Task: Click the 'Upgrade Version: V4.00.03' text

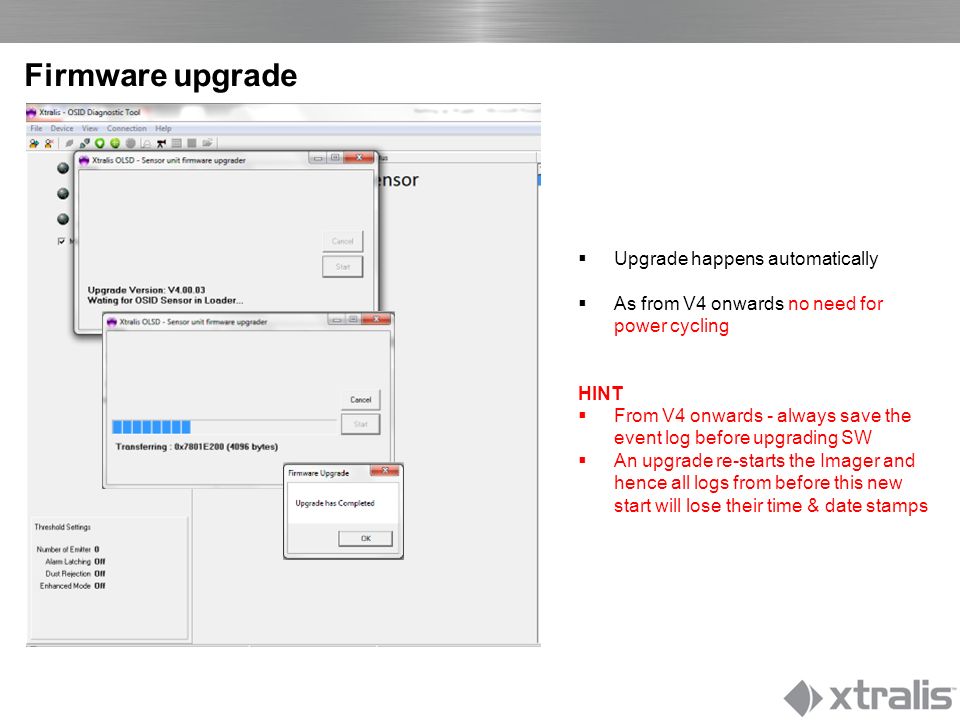Action: pos(146,290)
